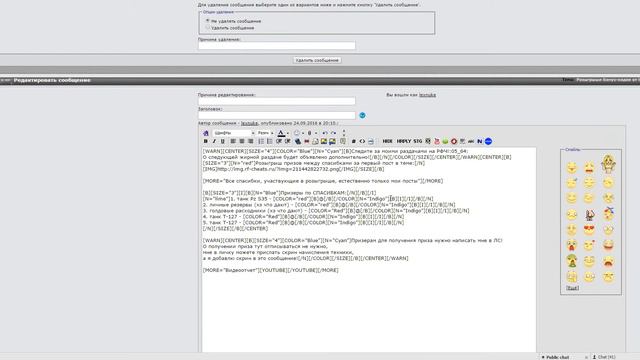This screenshot has width=640, height=360.
Task: Wrap selection in HTML tags (<> icon)
Action: click(362, 141)
